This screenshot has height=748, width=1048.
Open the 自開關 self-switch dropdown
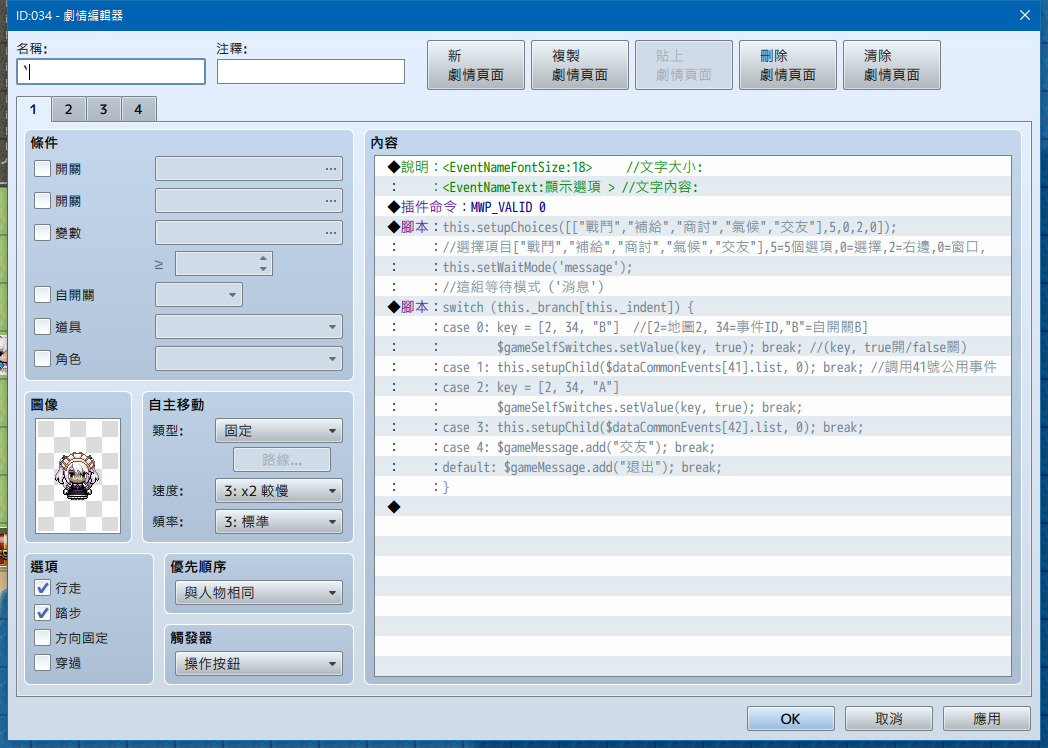point(199,295)
